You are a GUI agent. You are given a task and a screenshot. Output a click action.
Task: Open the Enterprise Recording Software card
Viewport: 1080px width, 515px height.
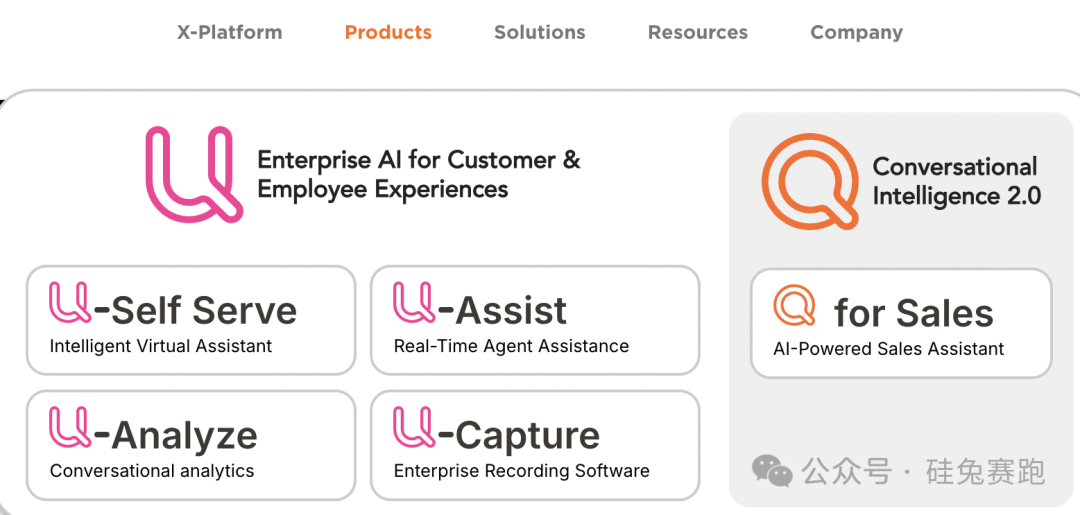534,445
